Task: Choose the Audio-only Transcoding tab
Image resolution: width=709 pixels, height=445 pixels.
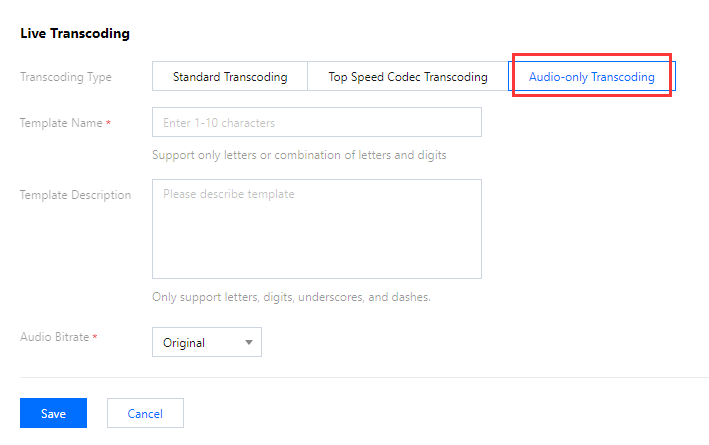Action: [591, 77]
